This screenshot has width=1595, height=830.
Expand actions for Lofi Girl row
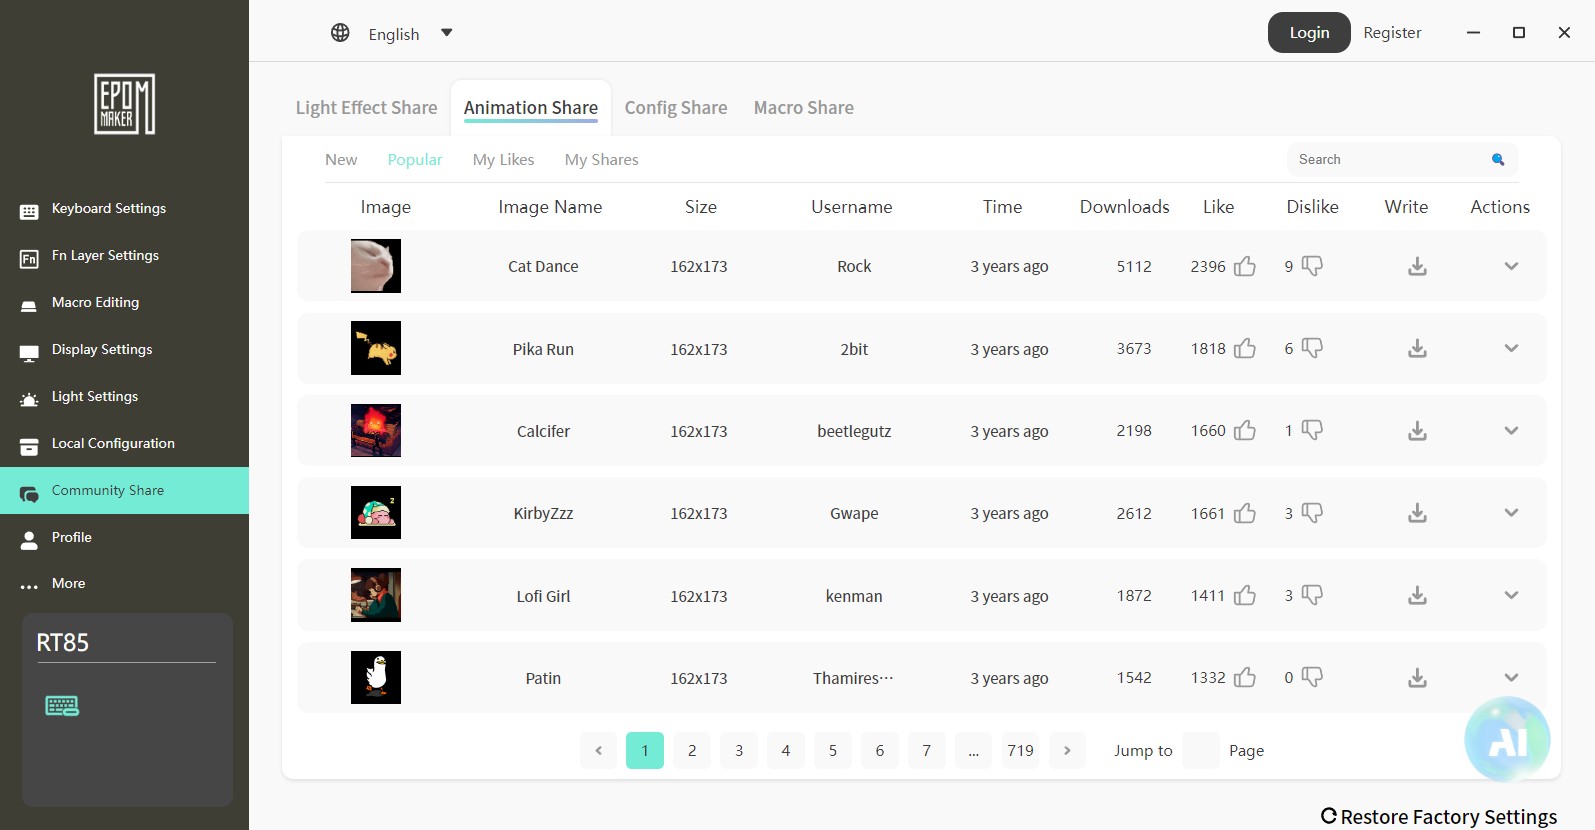tap(1511, 595)
